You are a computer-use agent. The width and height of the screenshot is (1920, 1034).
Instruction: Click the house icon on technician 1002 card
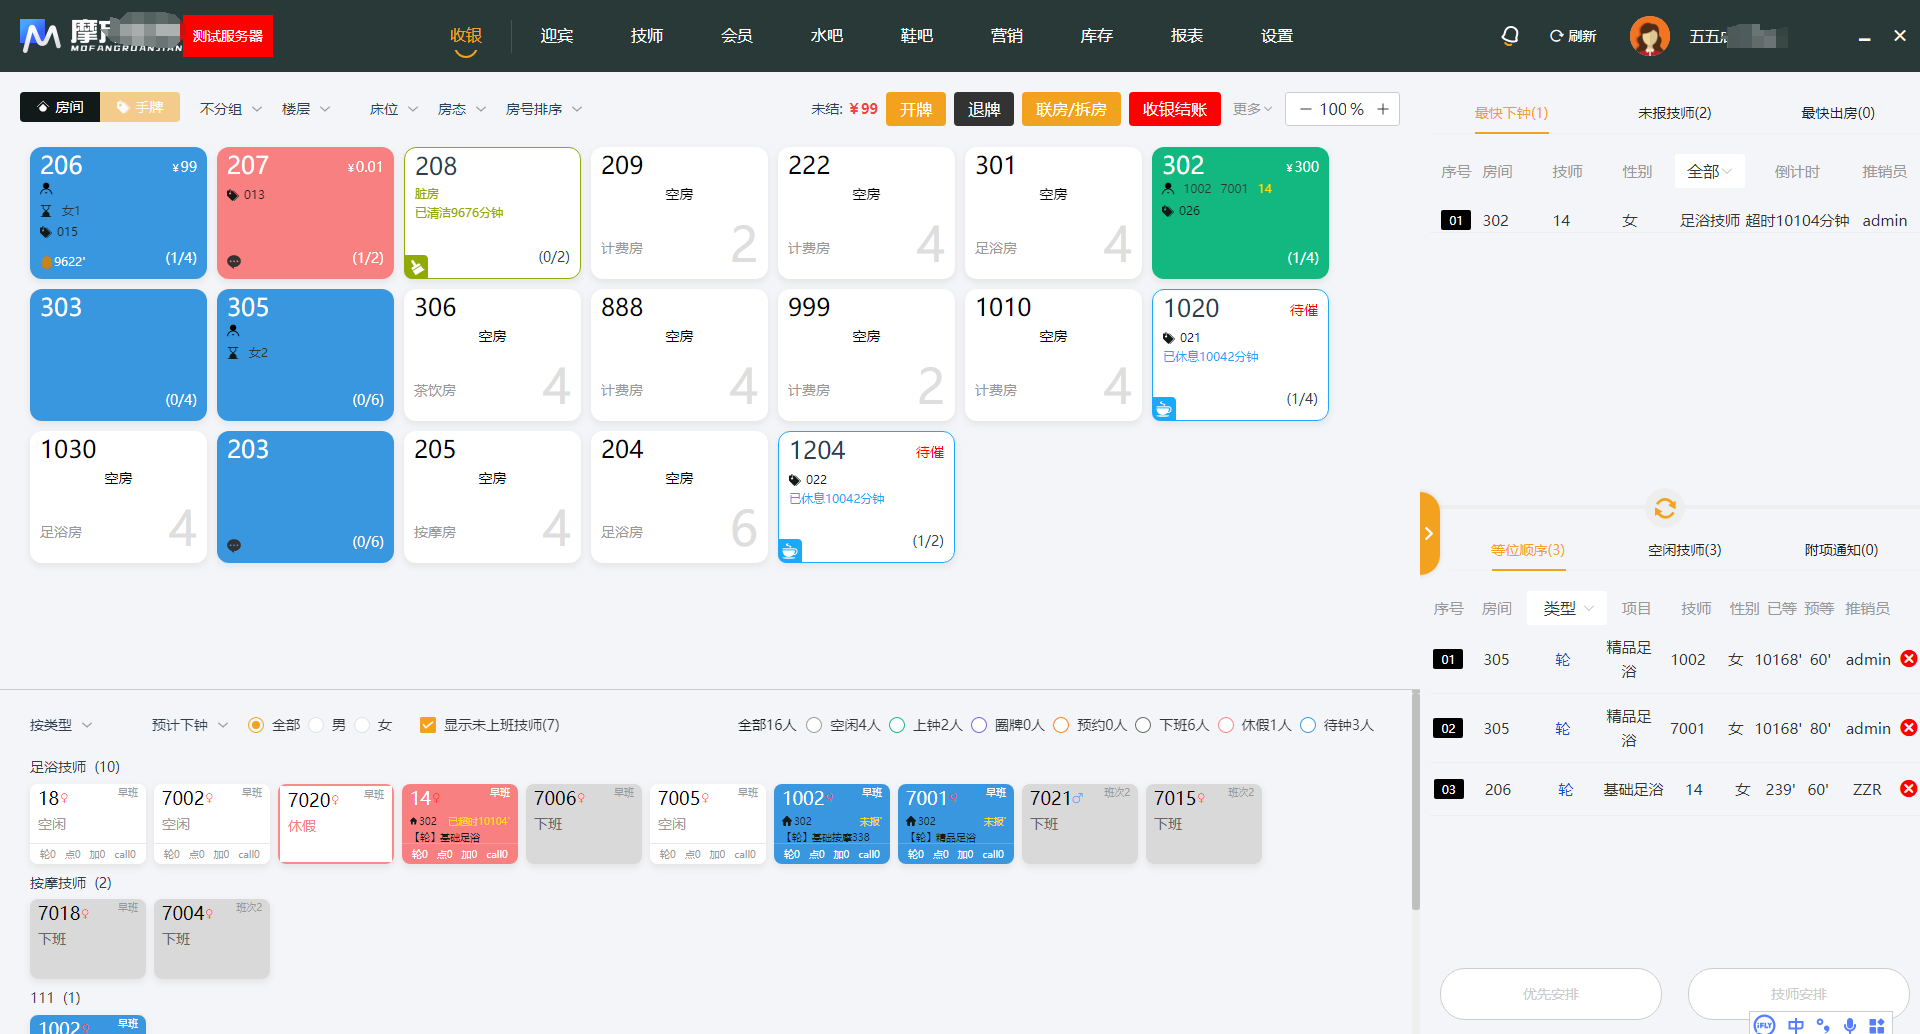coord(787,821)
